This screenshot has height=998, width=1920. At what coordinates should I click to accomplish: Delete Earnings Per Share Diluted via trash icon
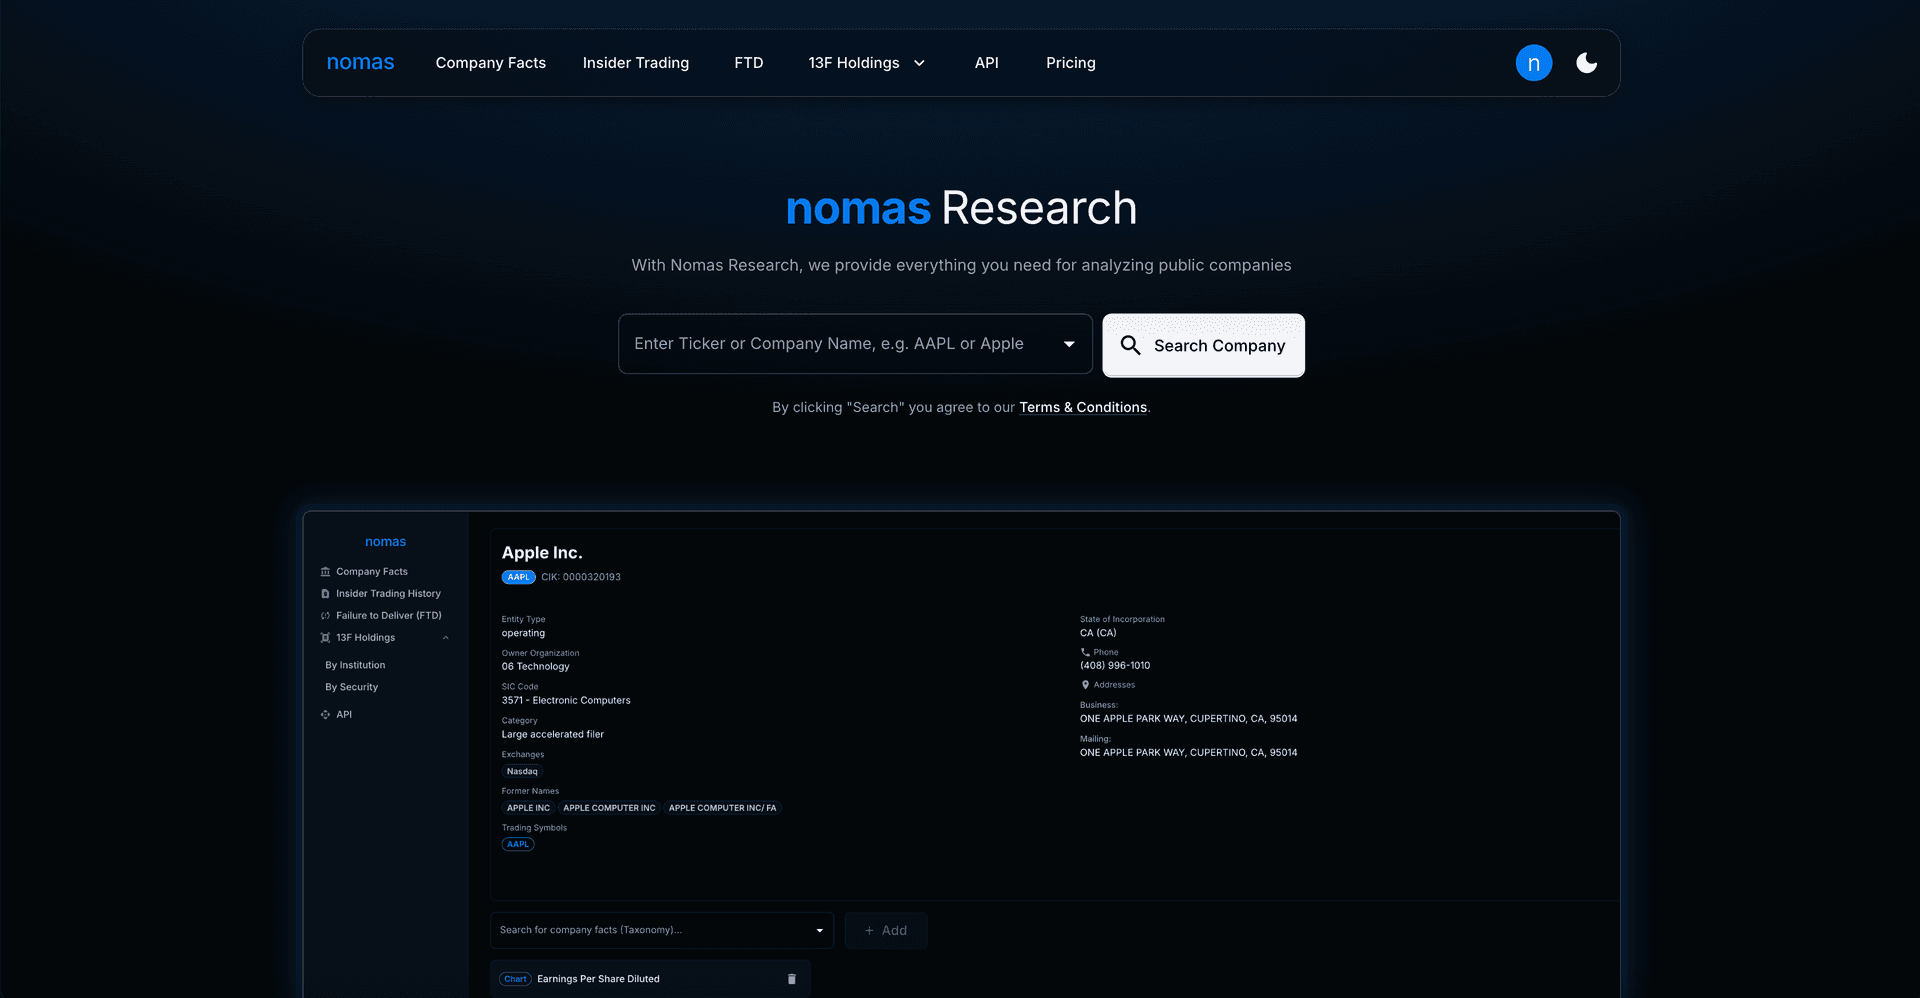[x=791, y=978]
